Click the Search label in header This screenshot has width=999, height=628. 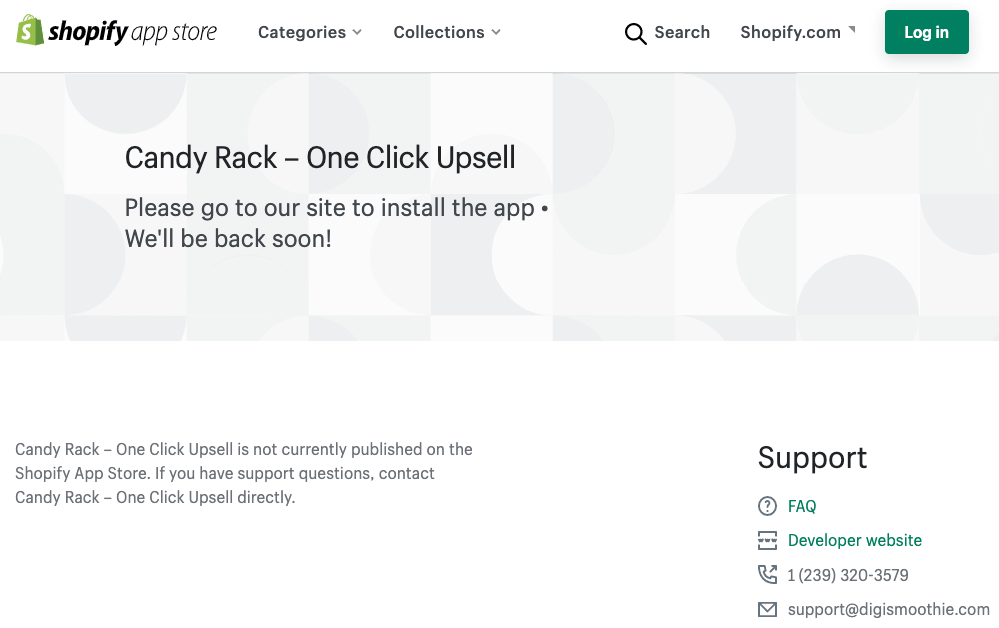pyautogui.click(x=682, y=32)
